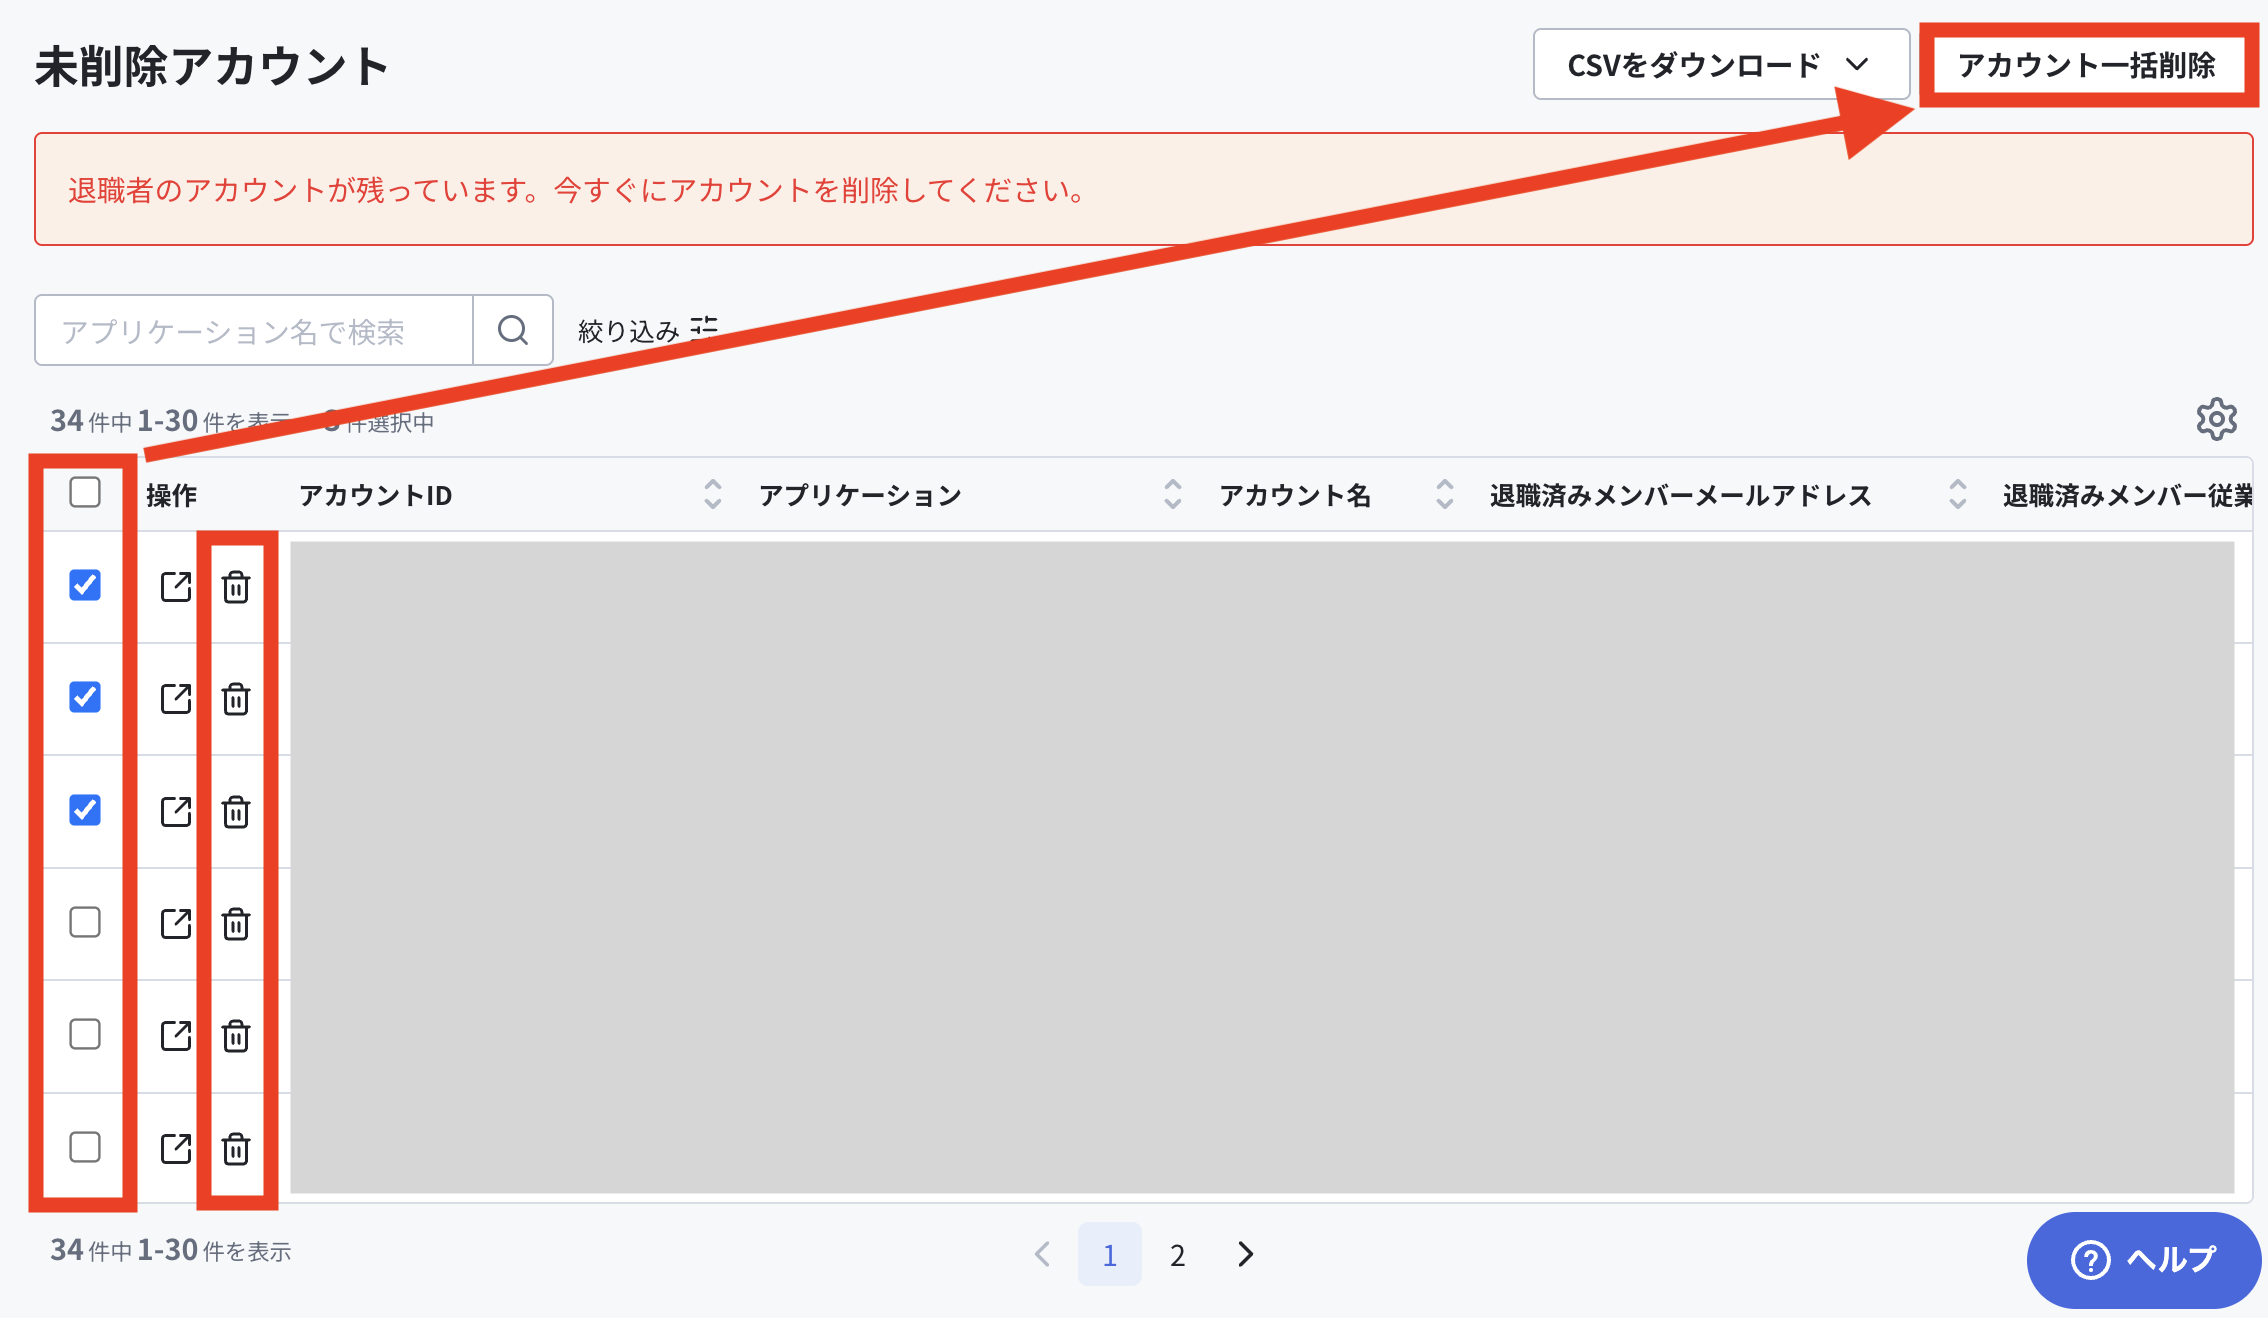Open the ヘルプ help button
2268x1318 pixels.
point(2143,1260)
